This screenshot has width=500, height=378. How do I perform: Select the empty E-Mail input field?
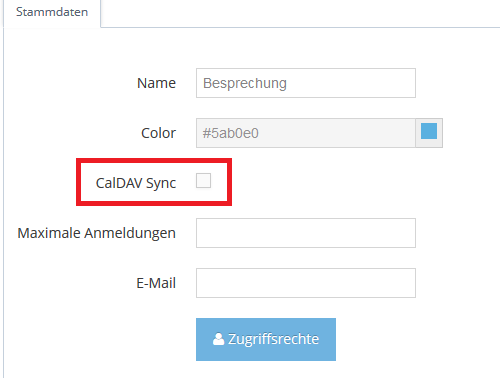coord(306,283)
